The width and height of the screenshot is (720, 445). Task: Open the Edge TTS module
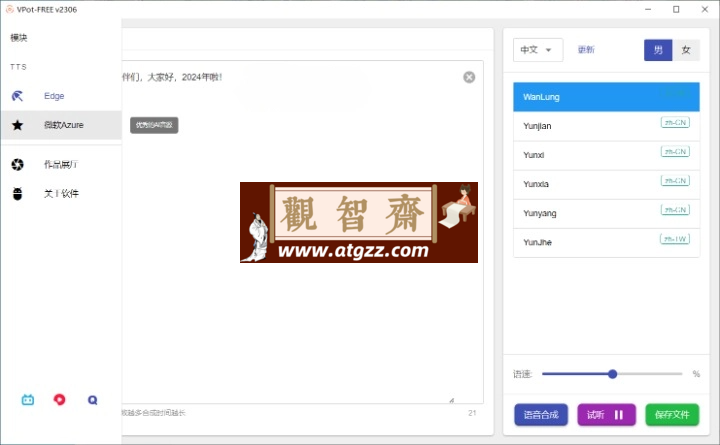pyautogui.click(x=61, y=96)
